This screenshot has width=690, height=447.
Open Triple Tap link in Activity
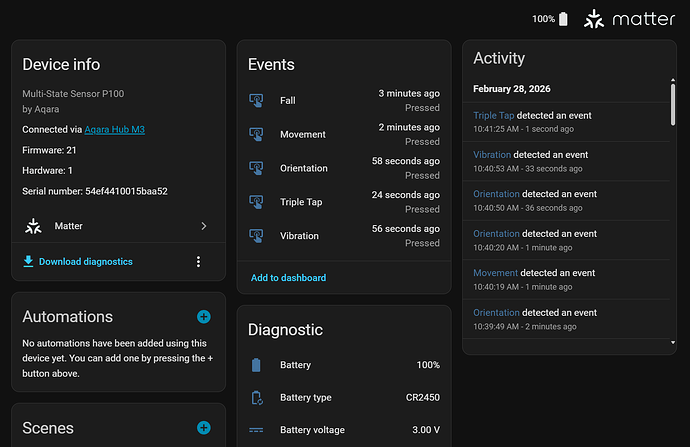click(494, 116)
